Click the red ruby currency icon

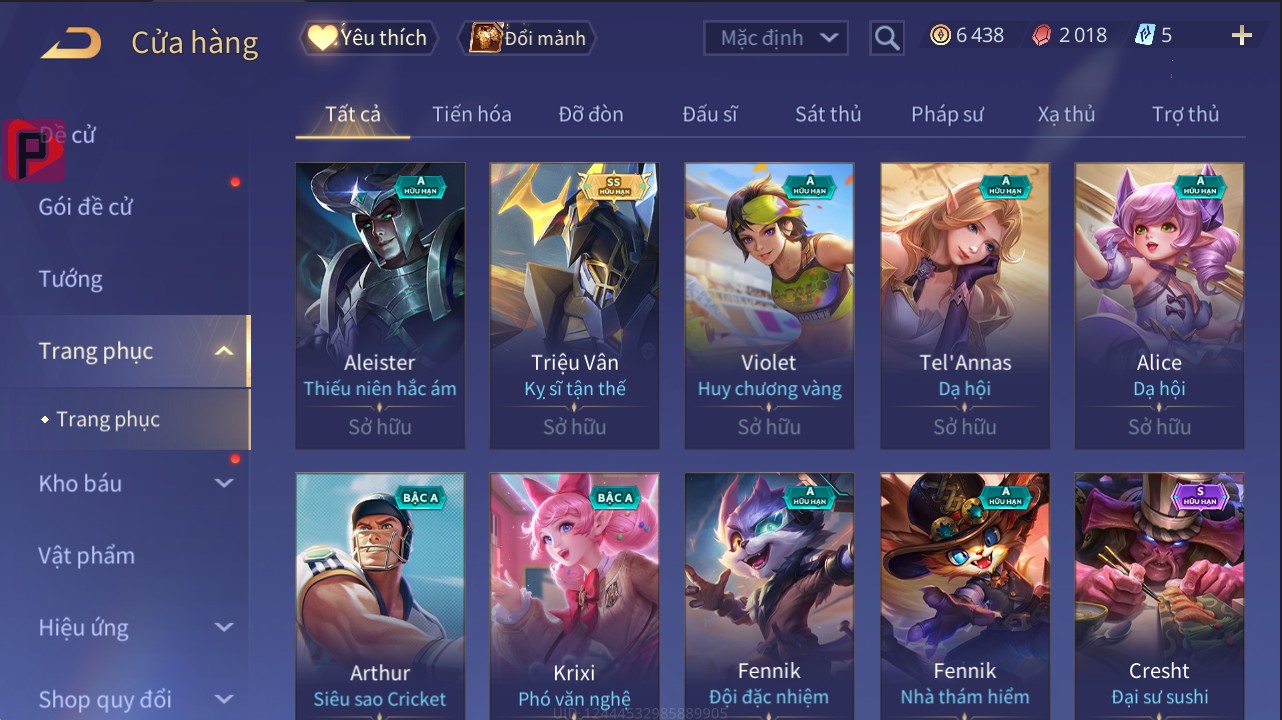coord(1042,36)
